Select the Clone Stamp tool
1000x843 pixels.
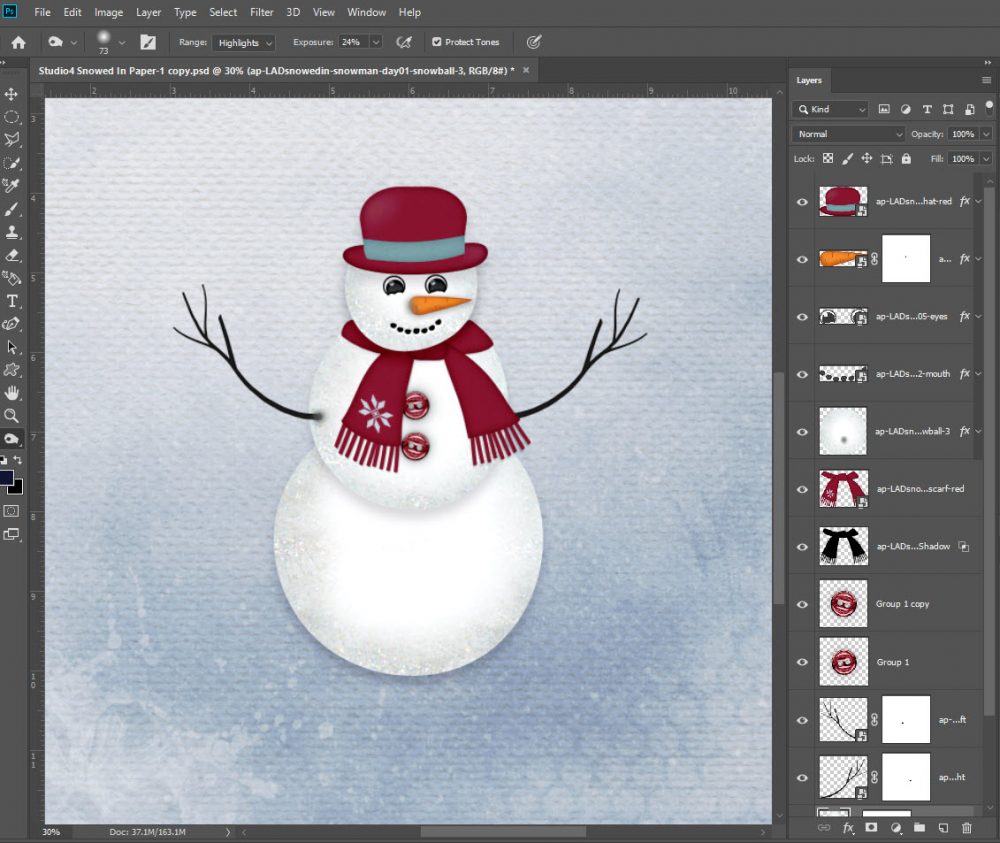[12, 232]
